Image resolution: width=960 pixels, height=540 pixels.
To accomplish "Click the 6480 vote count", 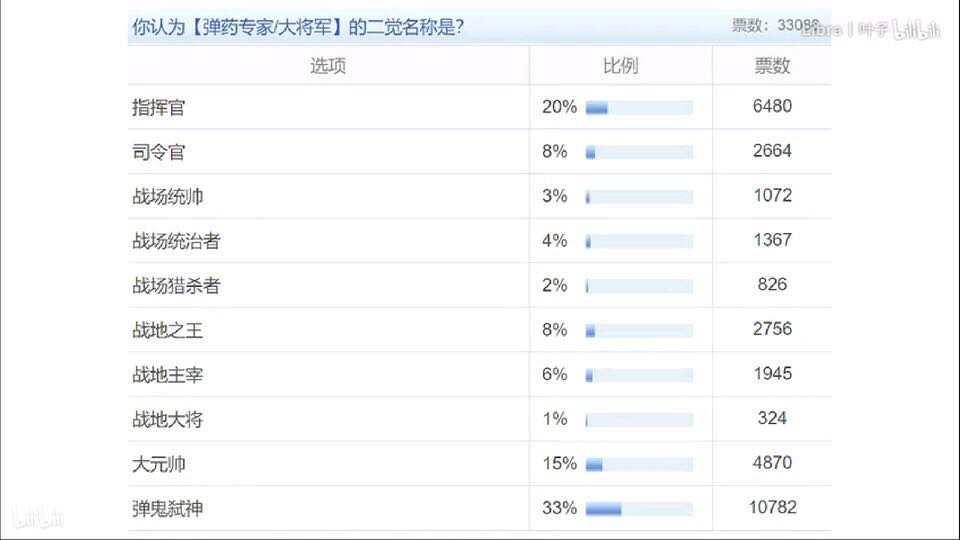I will point(772,106).
